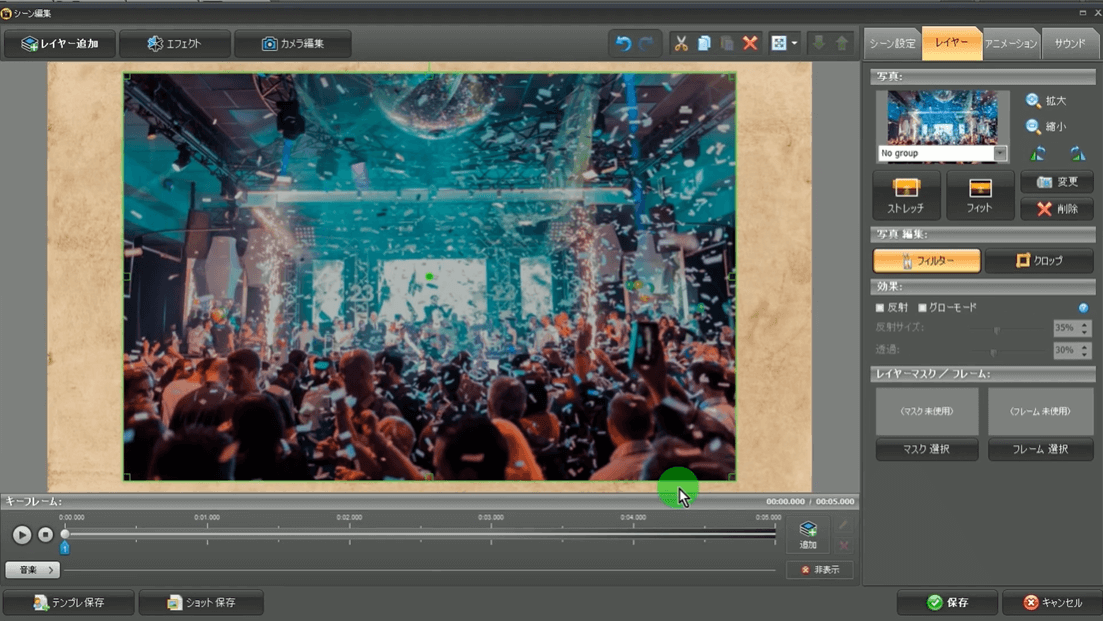Click the マスク選択 mask select button
This screenshot has height=621, width=1103.
[926, 450]
